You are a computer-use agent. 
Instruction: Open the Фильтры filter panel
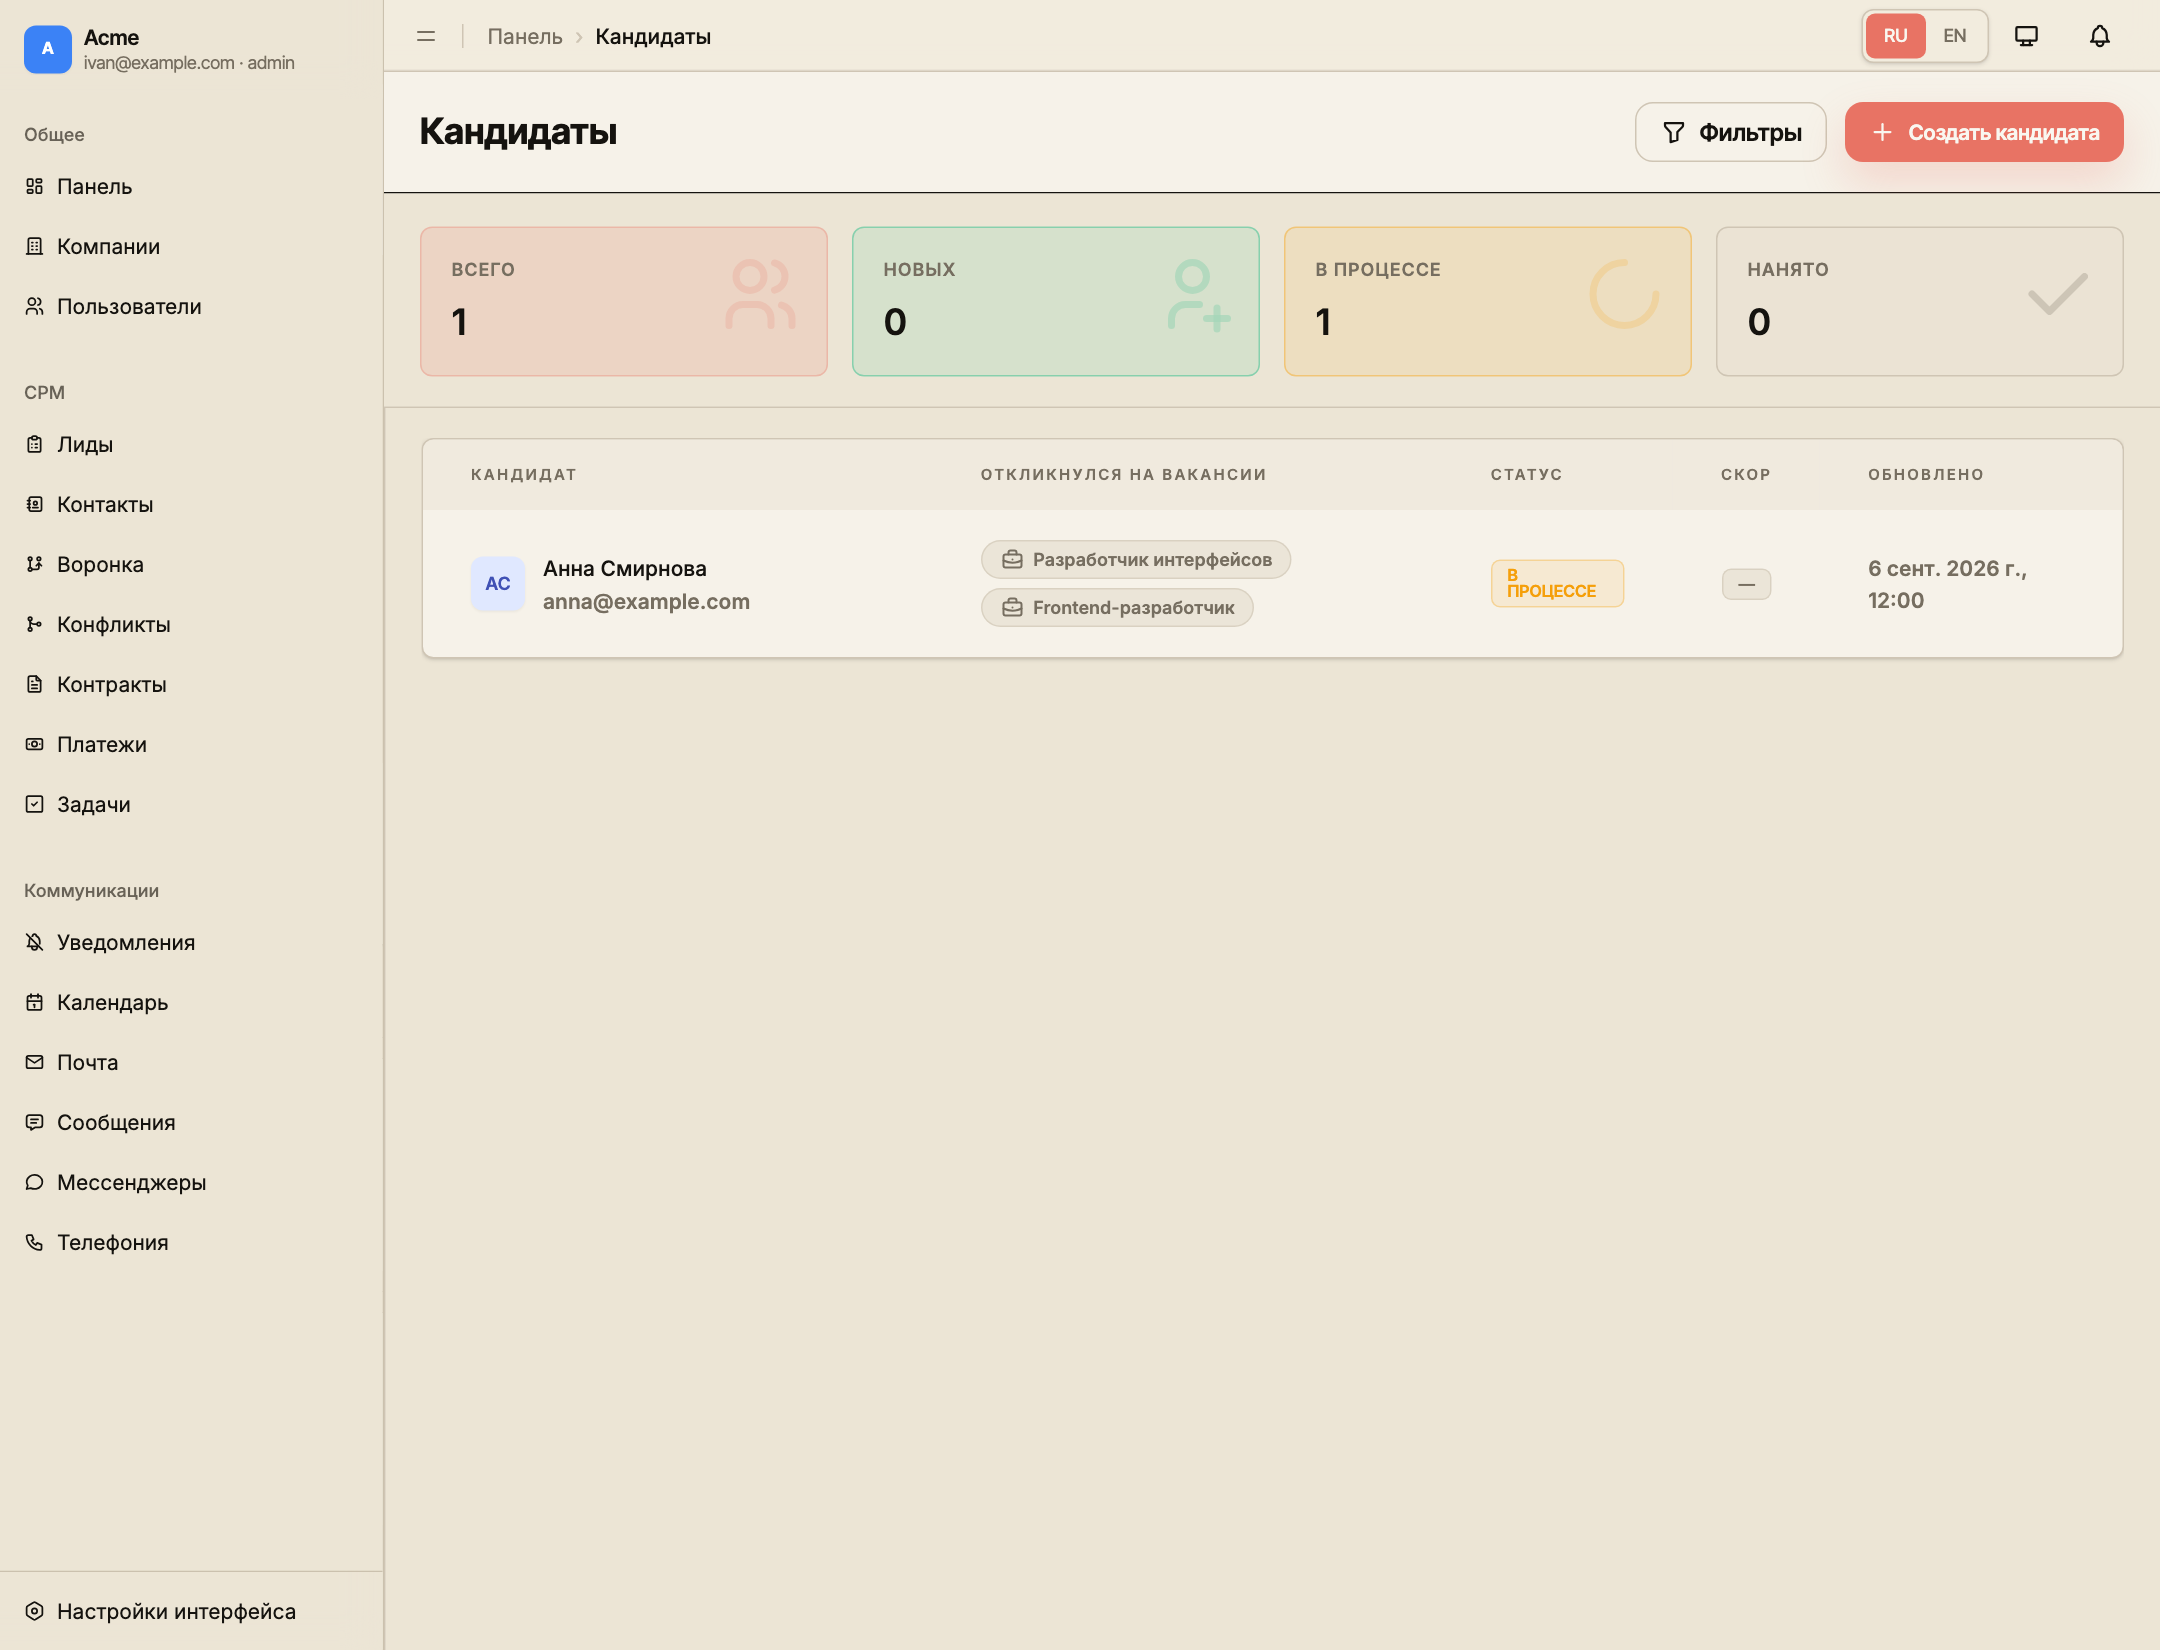click(1731, 132)
